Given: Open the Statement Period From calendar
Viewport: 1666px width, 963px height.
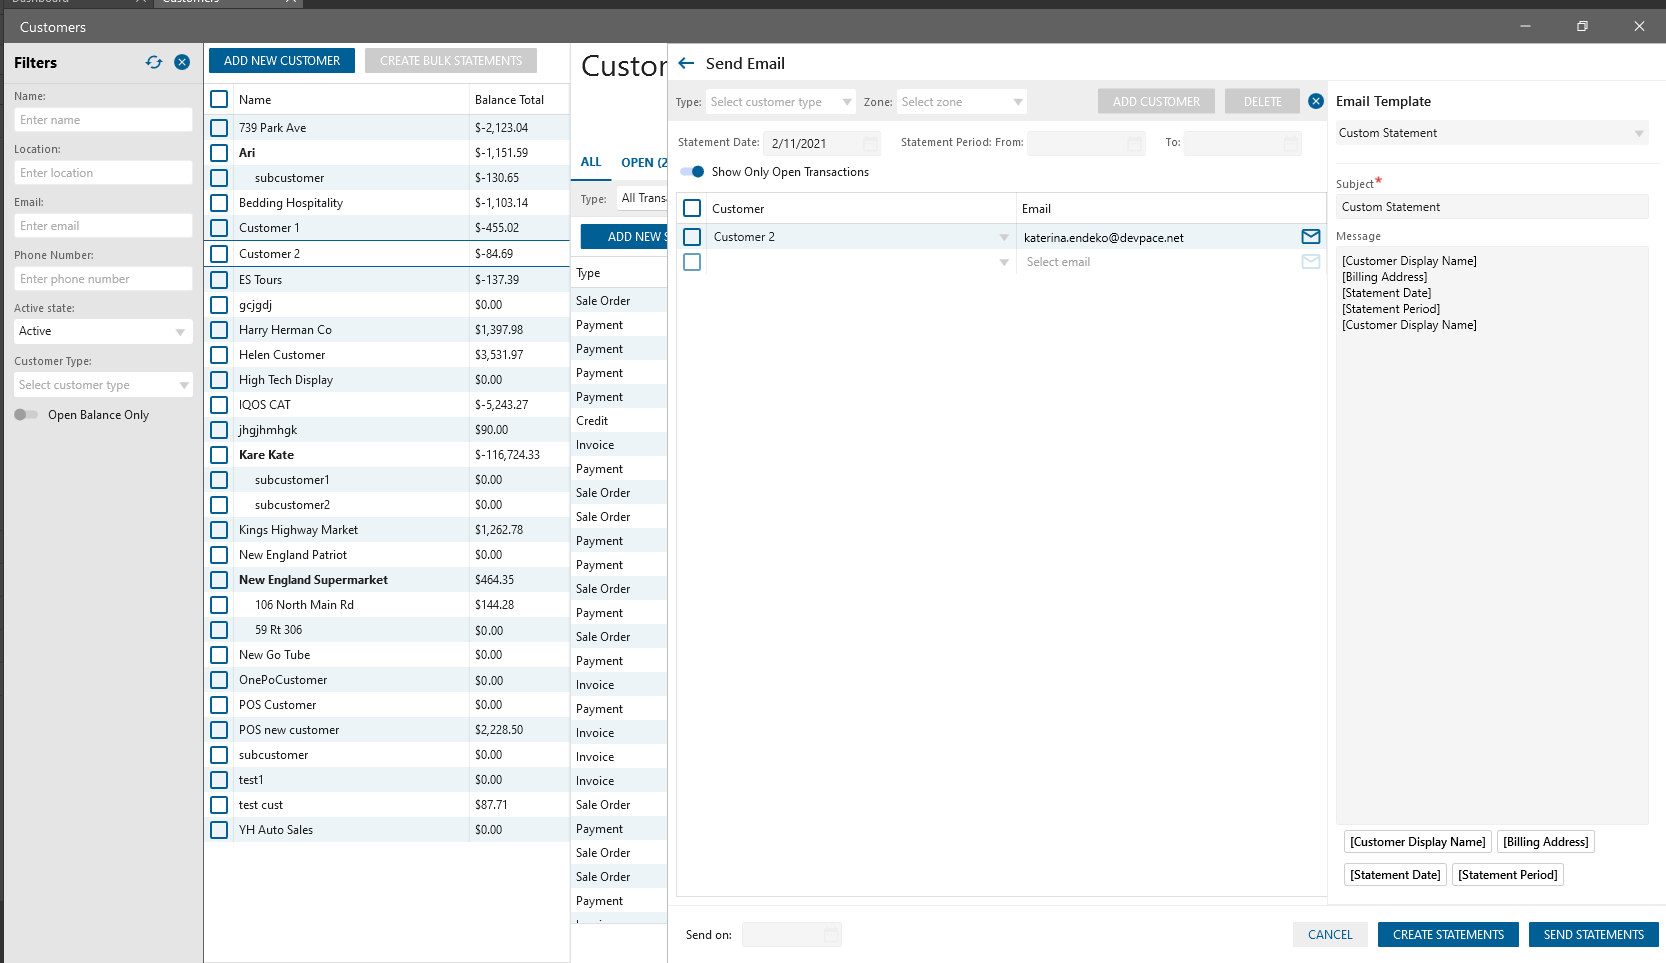Looking at the screenshot, I should [1134, 144].
